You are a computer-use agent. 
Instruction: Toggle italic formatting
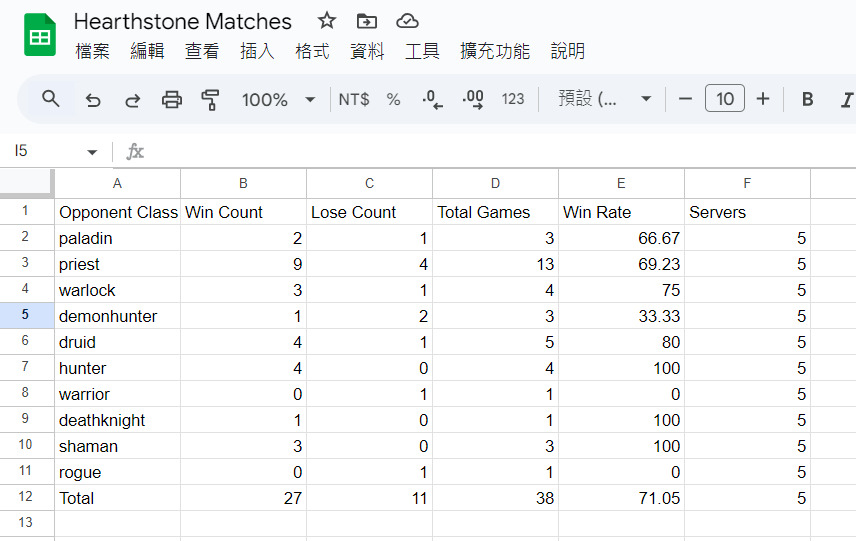[x=846, y=99]
